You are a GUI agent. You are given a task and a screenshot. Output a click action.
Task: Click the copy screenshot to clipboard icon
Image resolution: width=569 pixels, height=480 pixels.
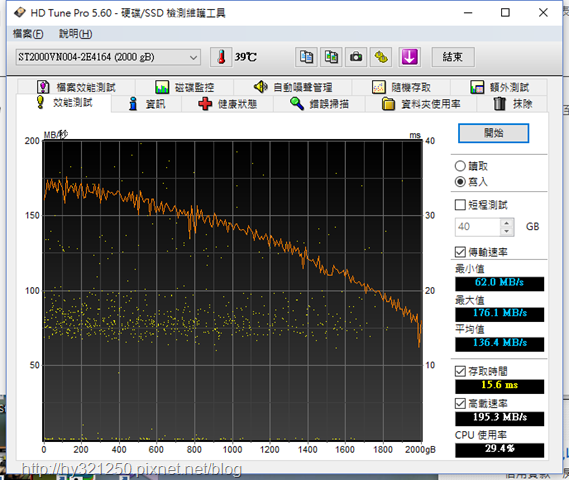[331, 57]
